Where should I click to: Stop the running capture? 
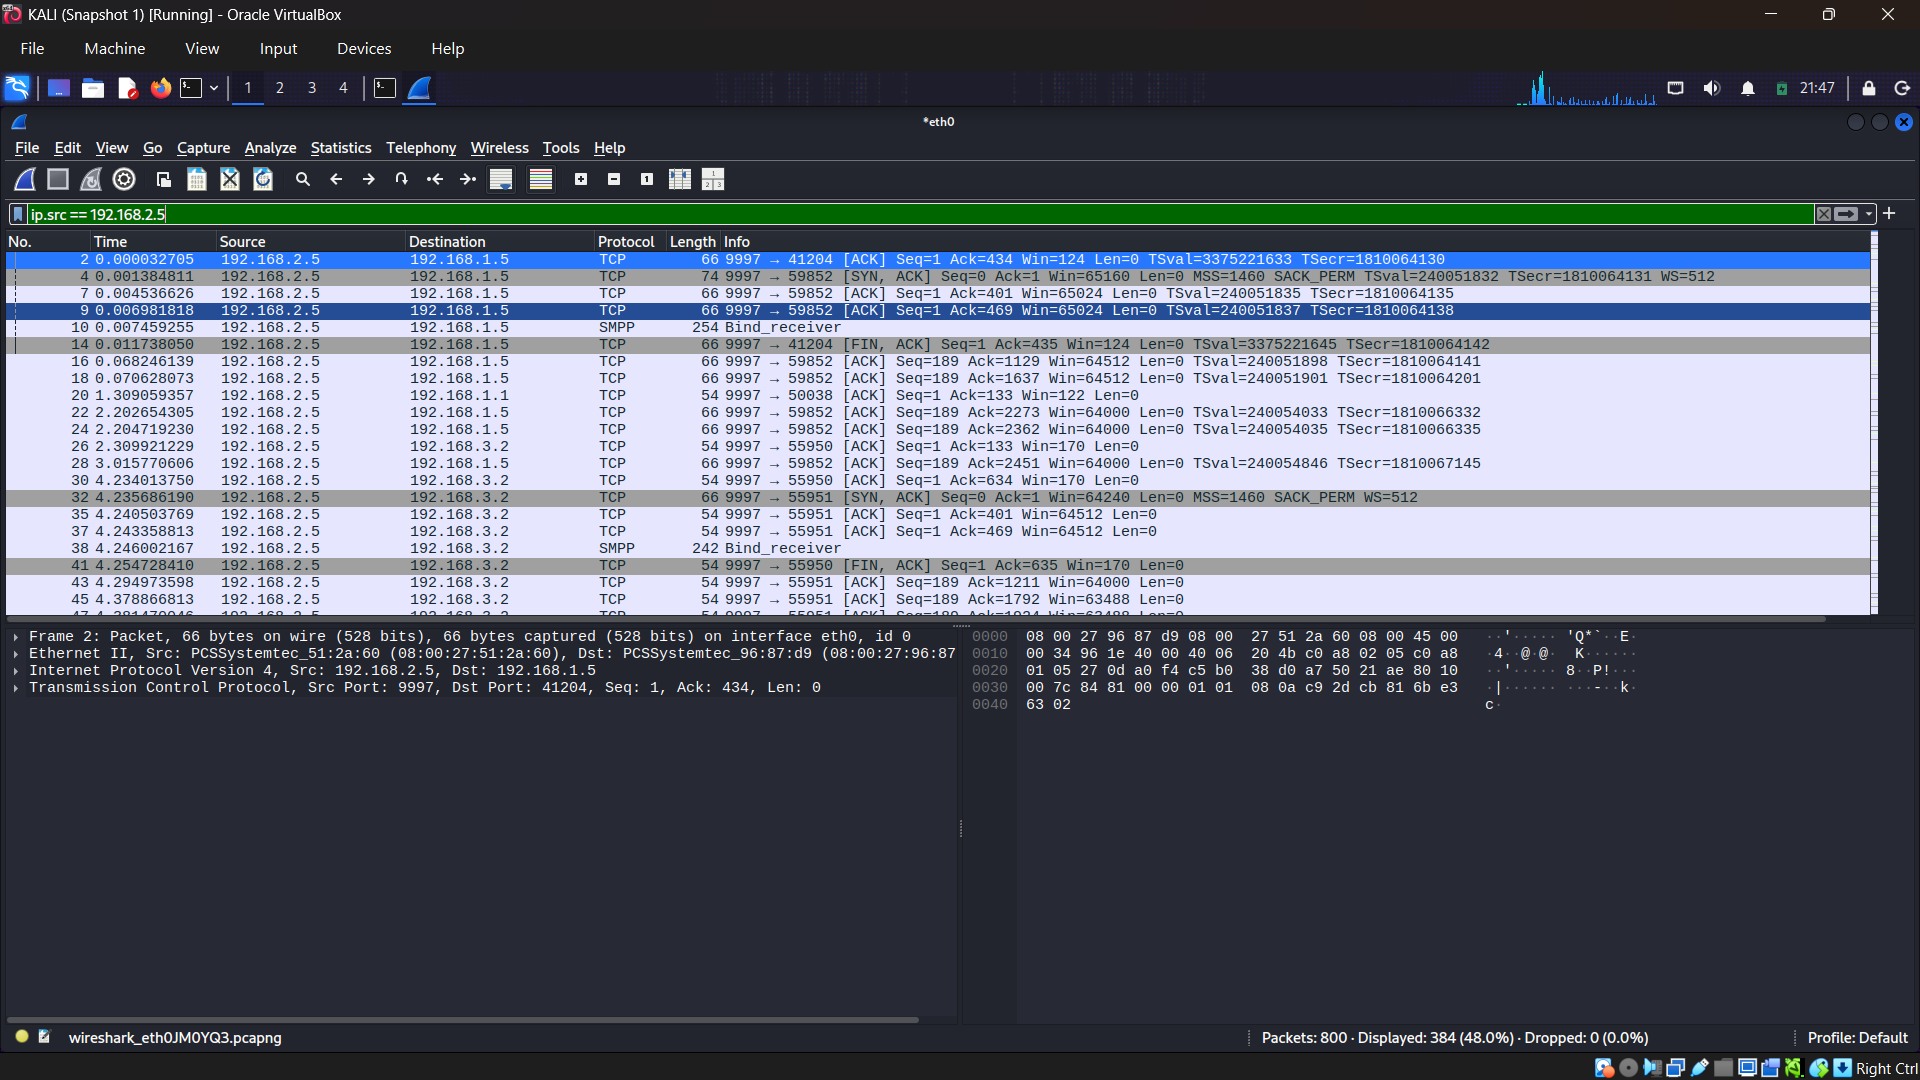pyautogui.click(x=58, y=179)
